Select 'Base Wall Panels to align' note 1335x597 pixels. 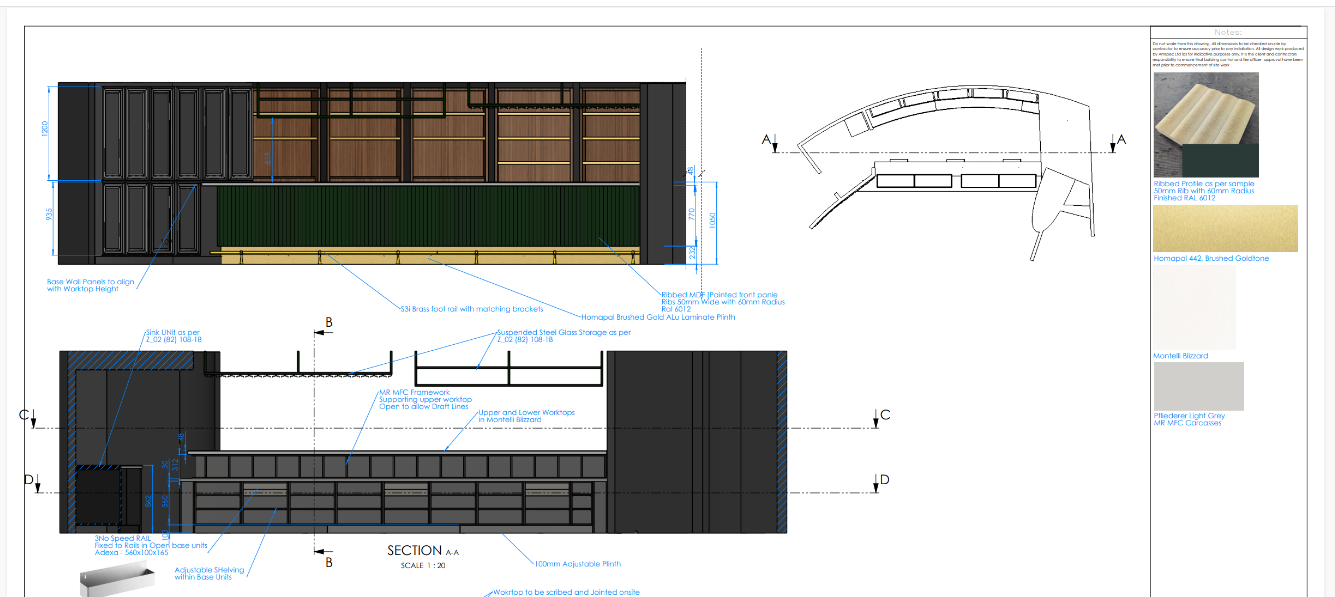click(x=90, y=282)
